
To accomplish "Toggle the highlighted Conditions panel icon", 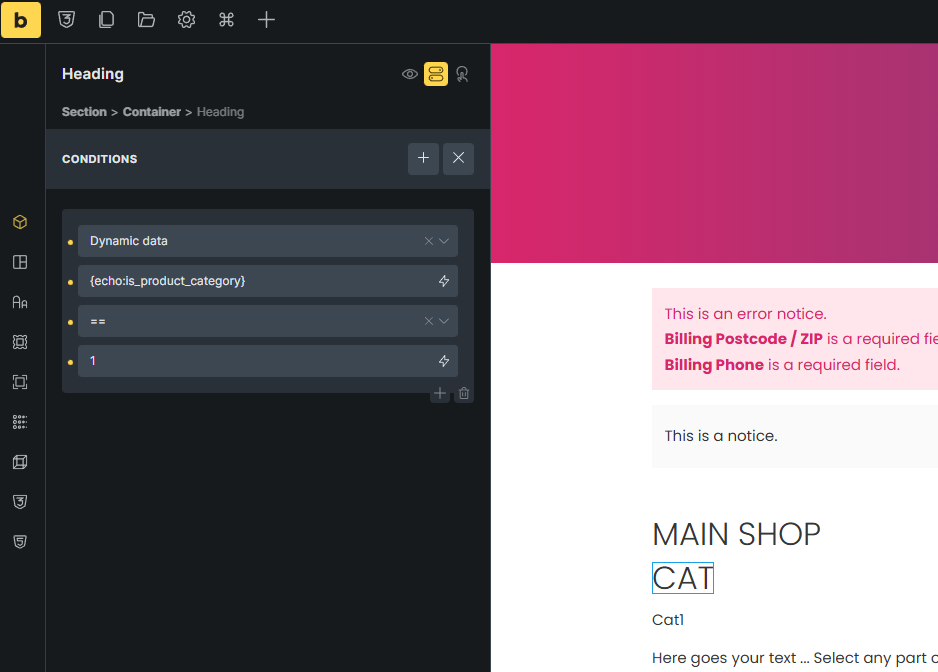I will pos(436,74).
